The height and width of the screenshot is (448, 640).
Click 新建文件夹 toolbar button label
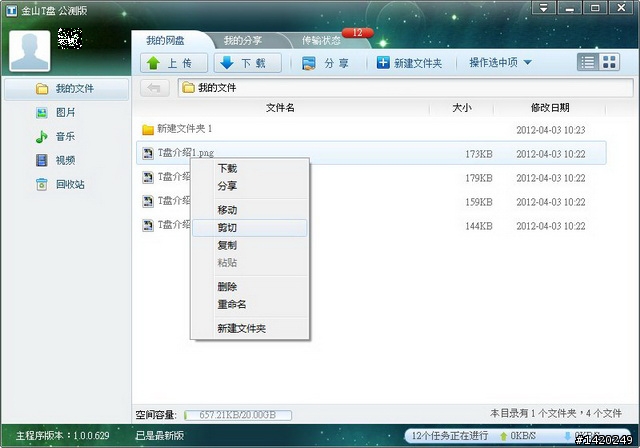pos(418,63)
